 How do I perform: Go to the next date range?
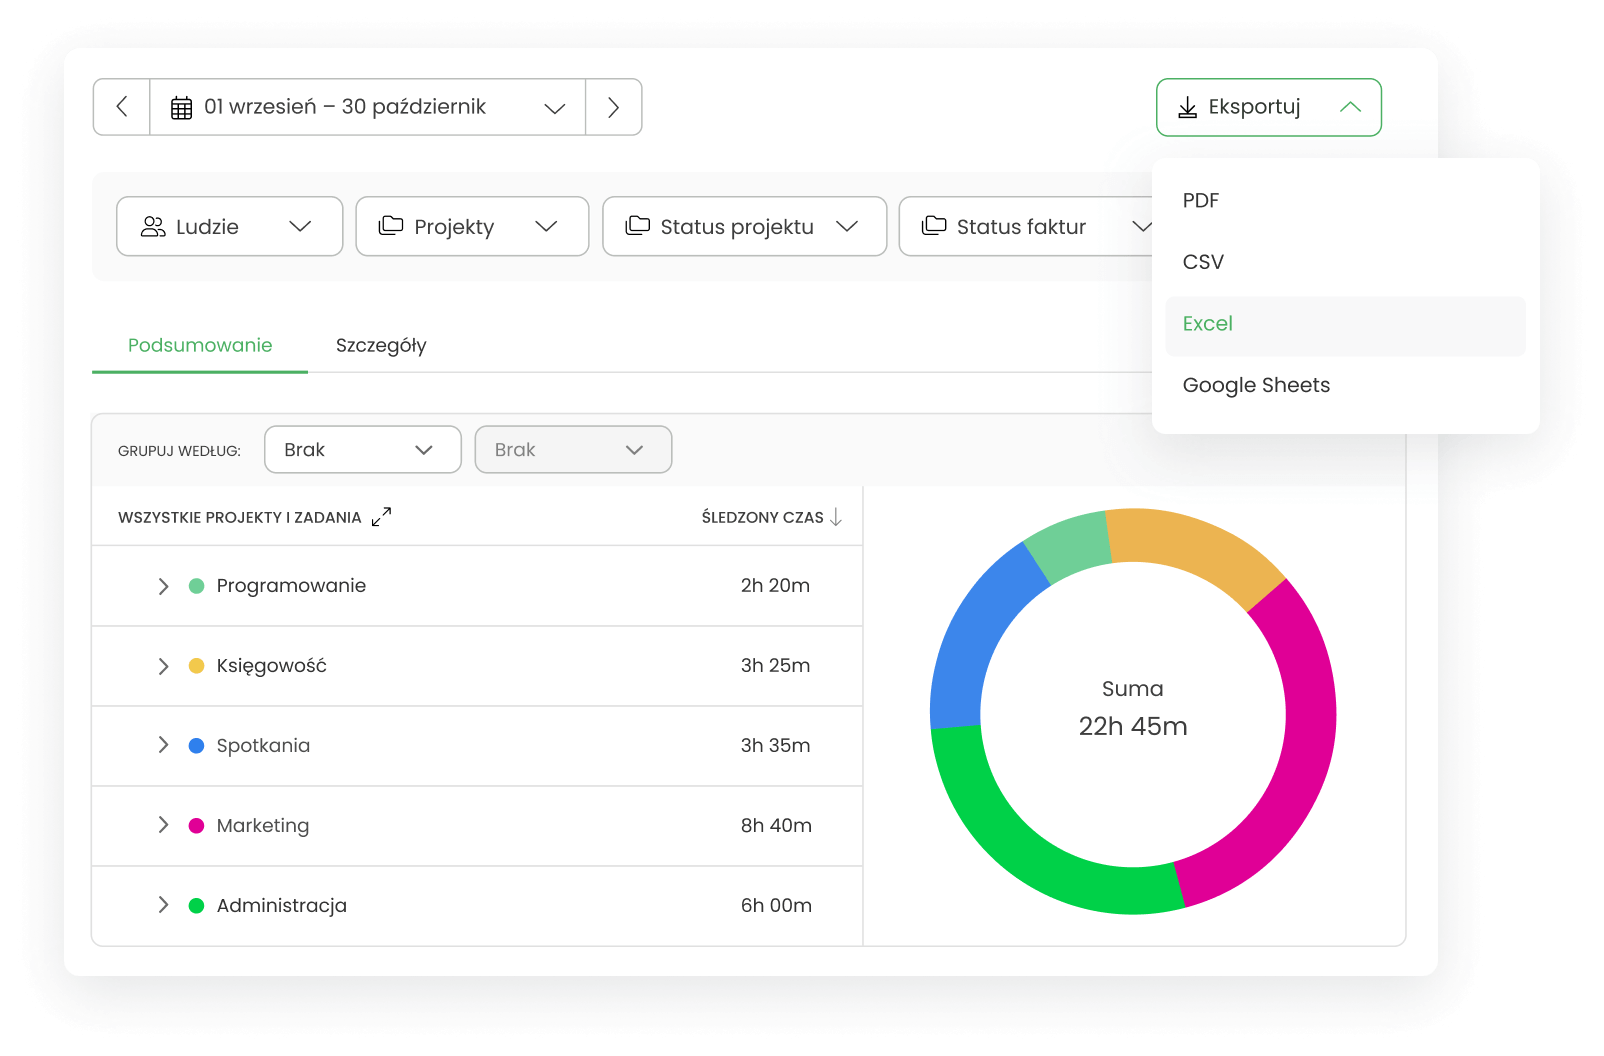point(613,107)
